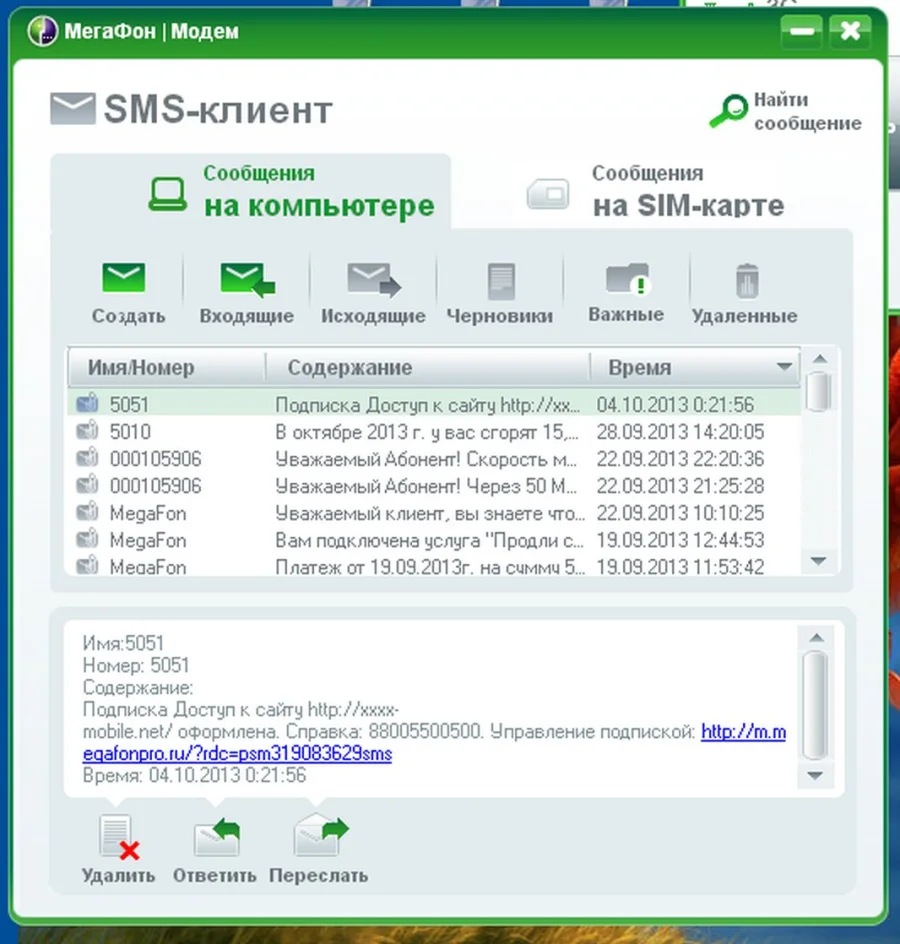
Task: Click the SMS-клиент envelope icon
Action: (72, 108)
